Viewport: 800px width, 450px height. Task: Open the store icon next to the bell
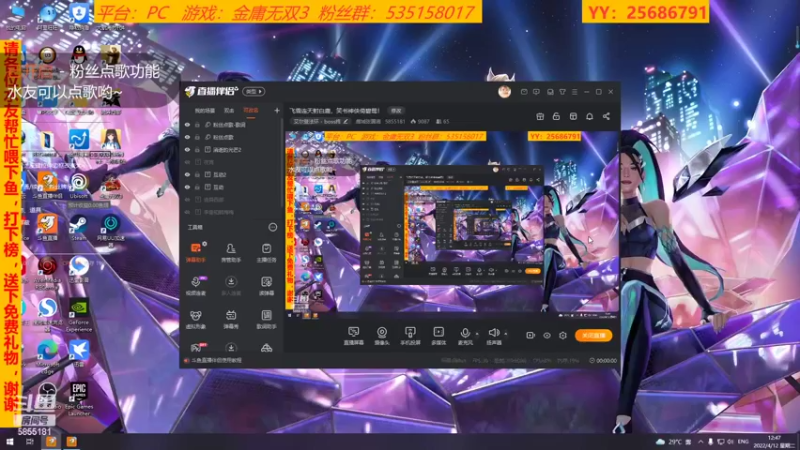[x=573, y=116]
